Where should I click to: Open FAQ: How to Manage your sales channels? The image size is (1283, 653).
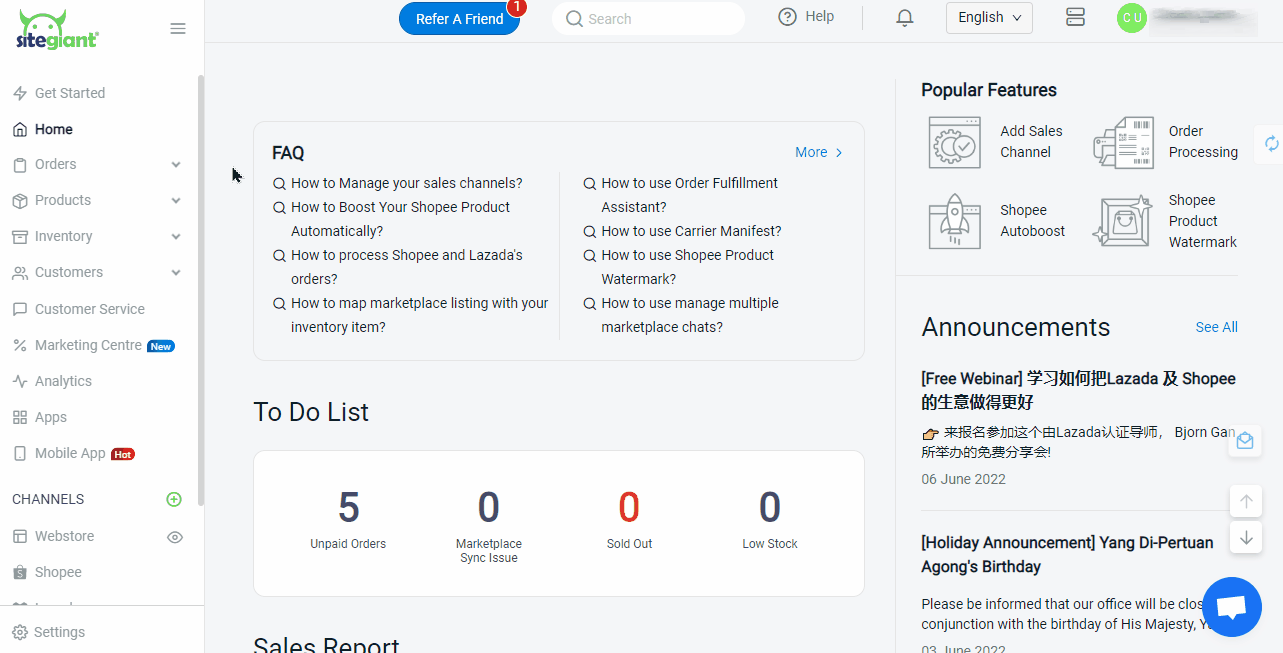point(406,183)
